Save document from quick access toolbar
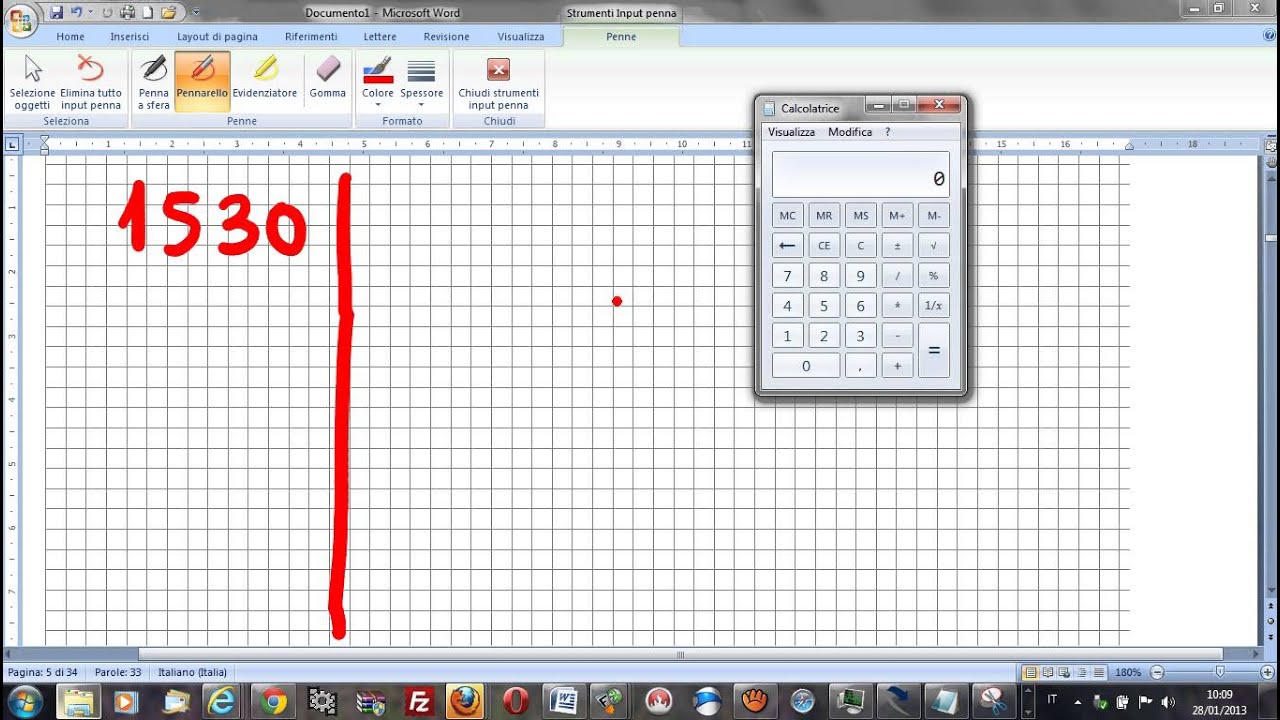 click(56, 12)
